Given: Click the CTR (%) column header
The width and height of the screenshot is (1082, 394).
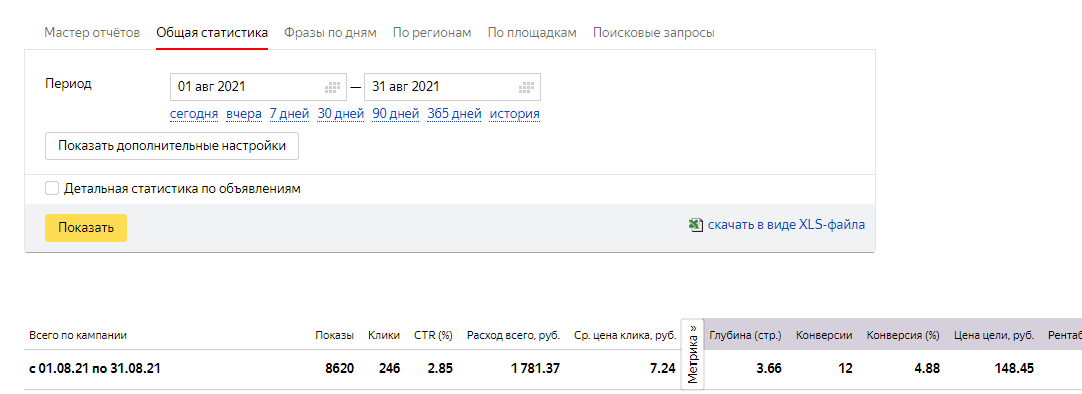Looking at the screenshot, I should click(433, 335).
